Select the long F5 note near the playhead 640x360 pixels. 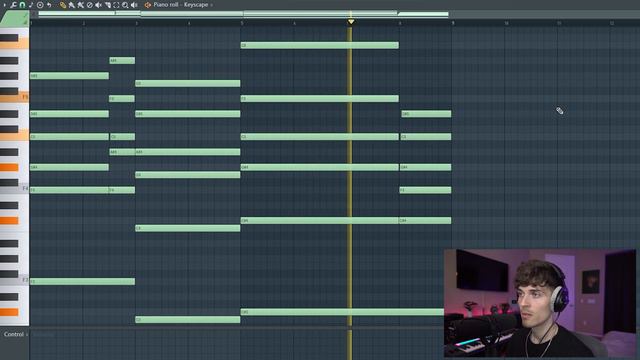tap(320, 98)
